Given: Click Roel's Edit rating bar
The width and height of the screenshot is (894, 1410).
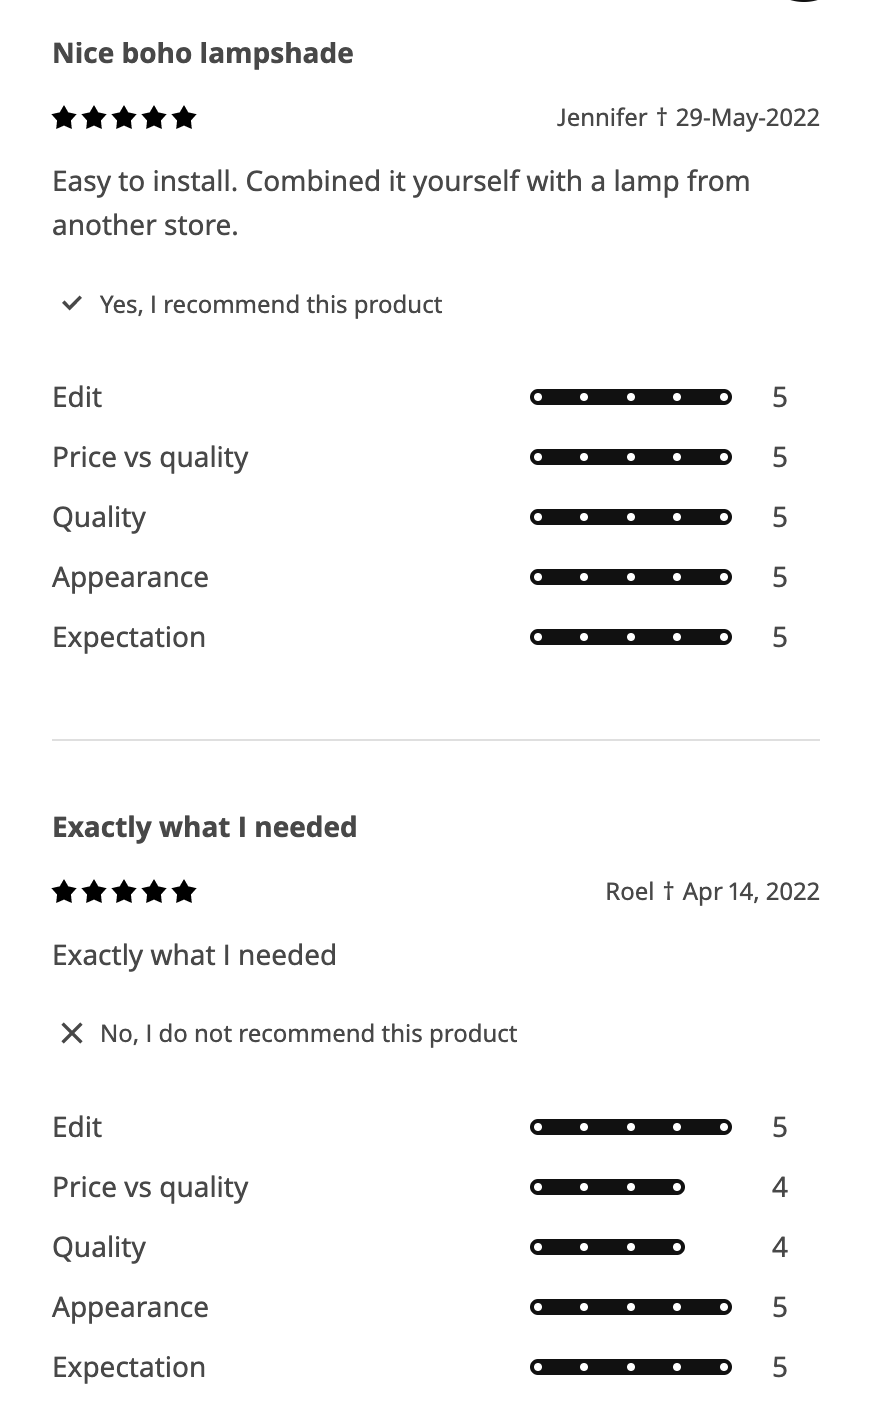Looking at the screenshot, I should [x=630, y=1128].
